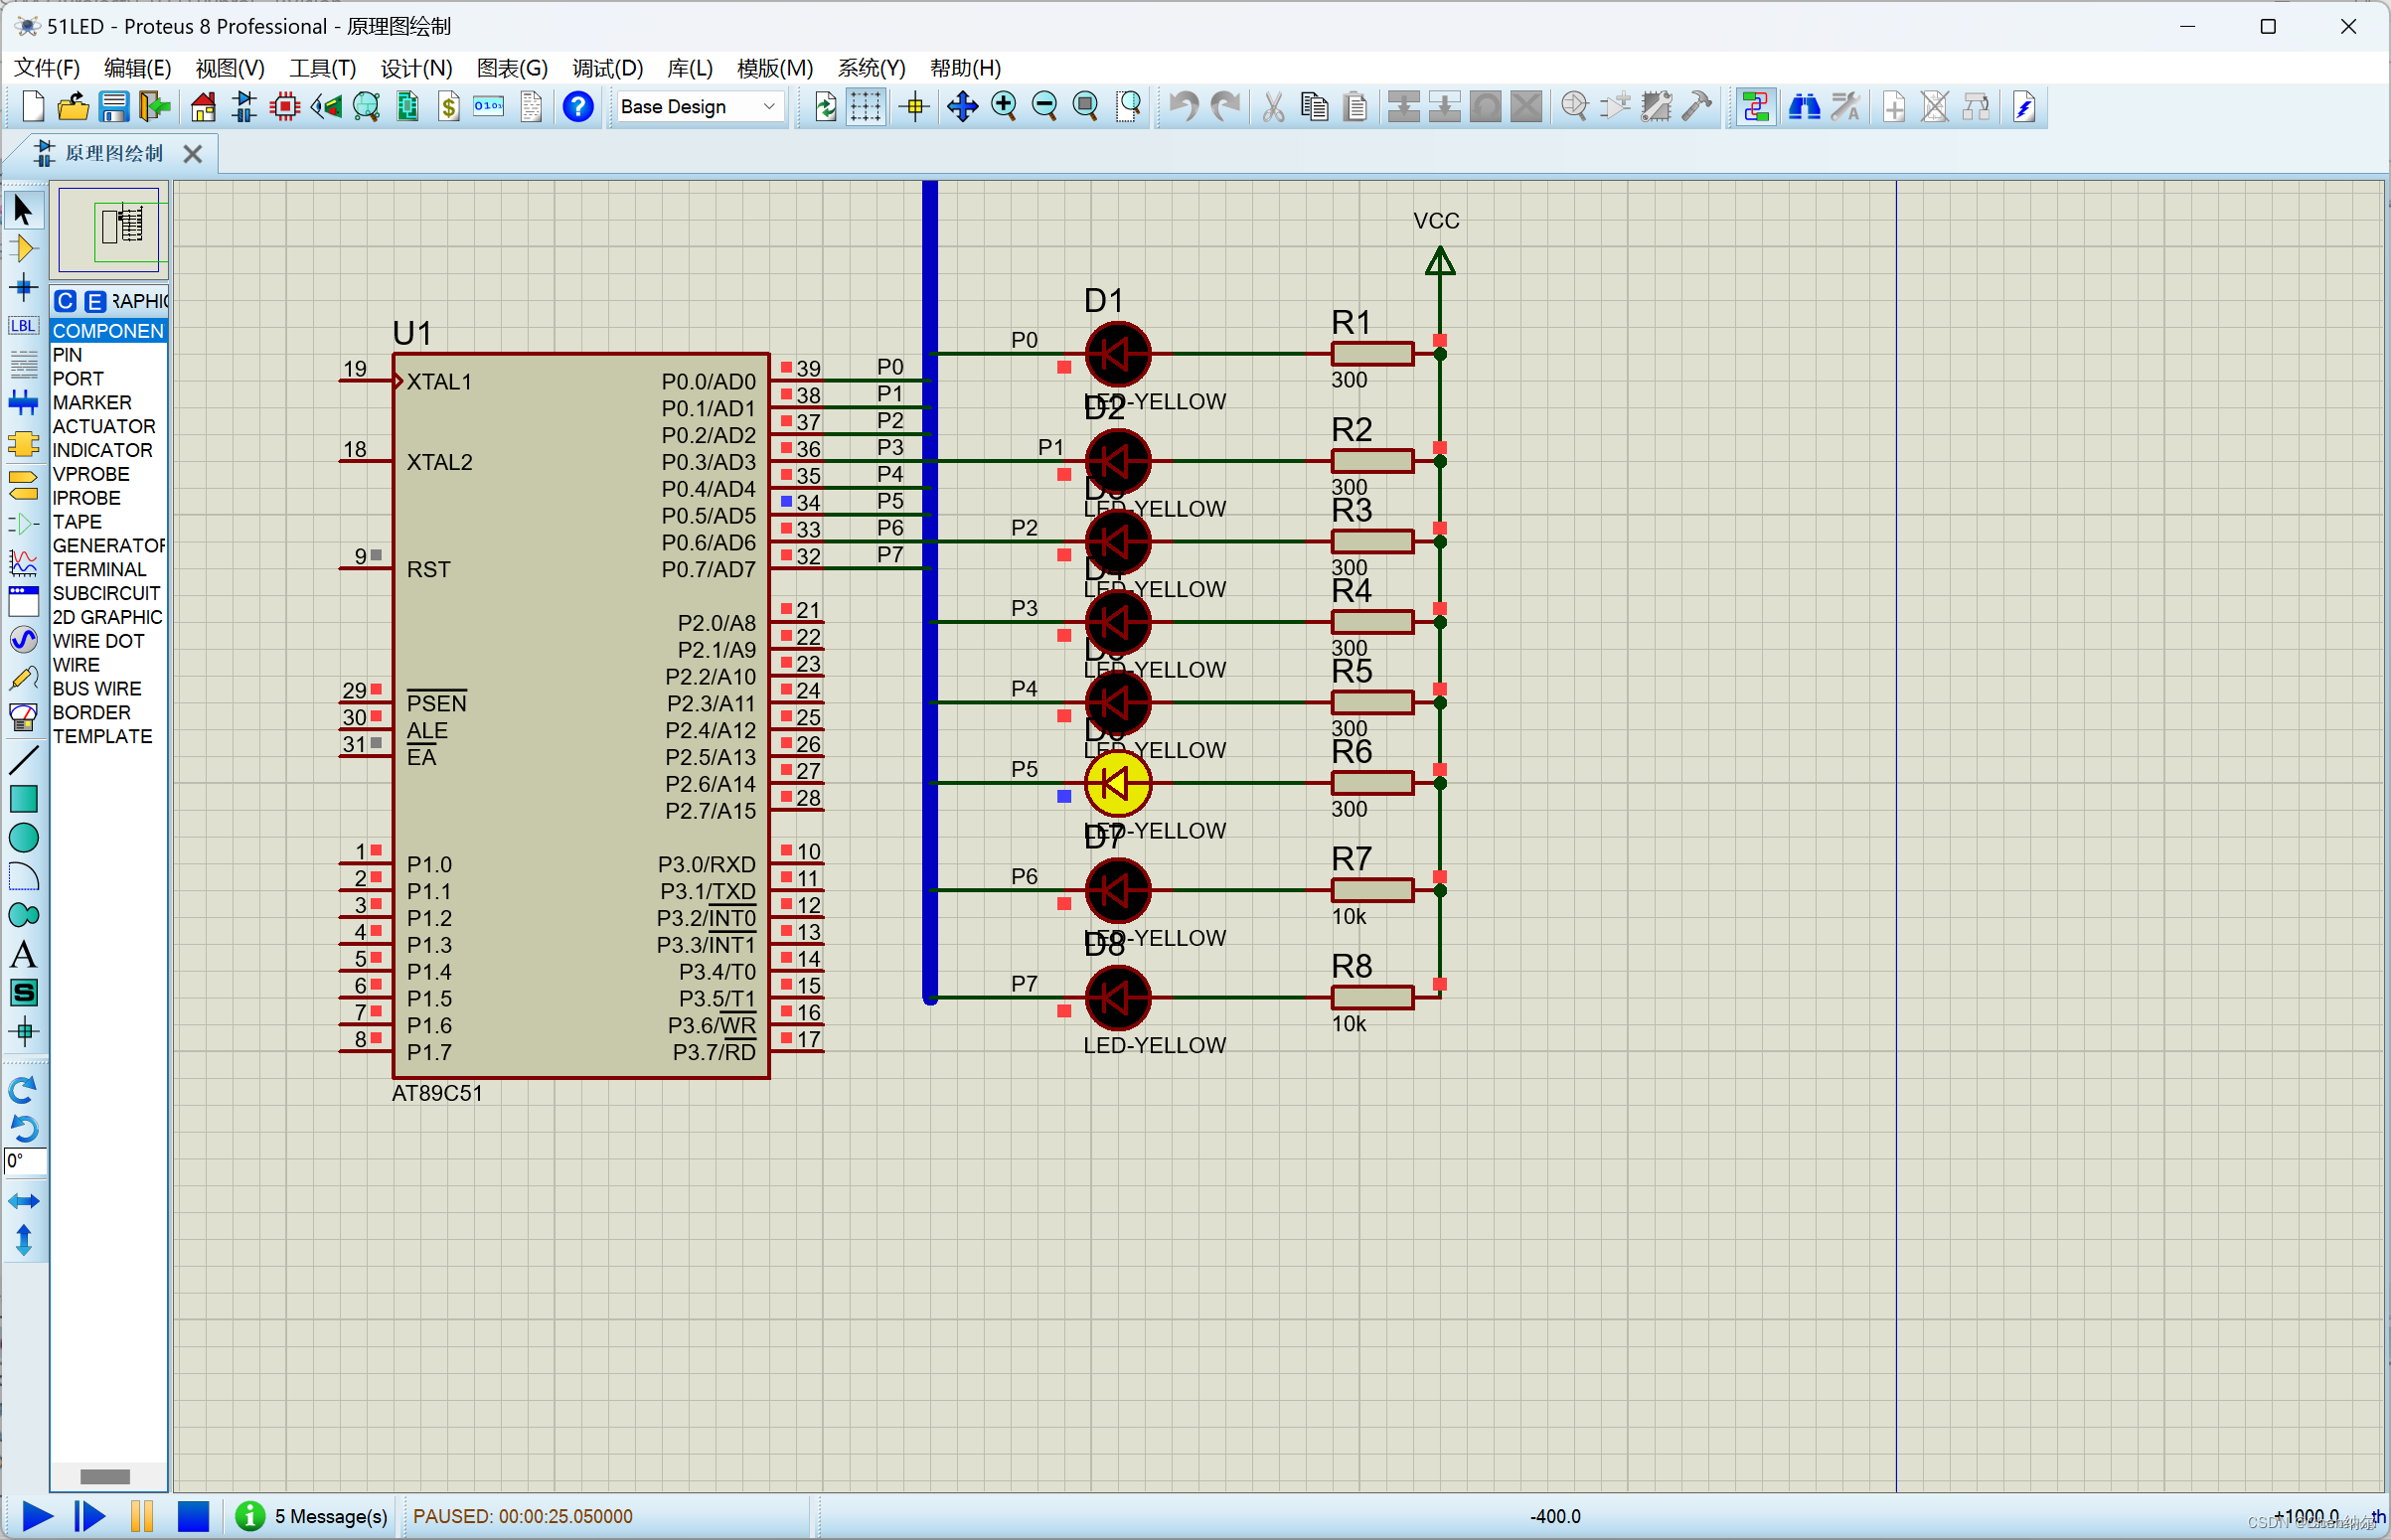Click the VCC power terminal
This screenshot has width=2391, height=1540.
coord(1439,262)
